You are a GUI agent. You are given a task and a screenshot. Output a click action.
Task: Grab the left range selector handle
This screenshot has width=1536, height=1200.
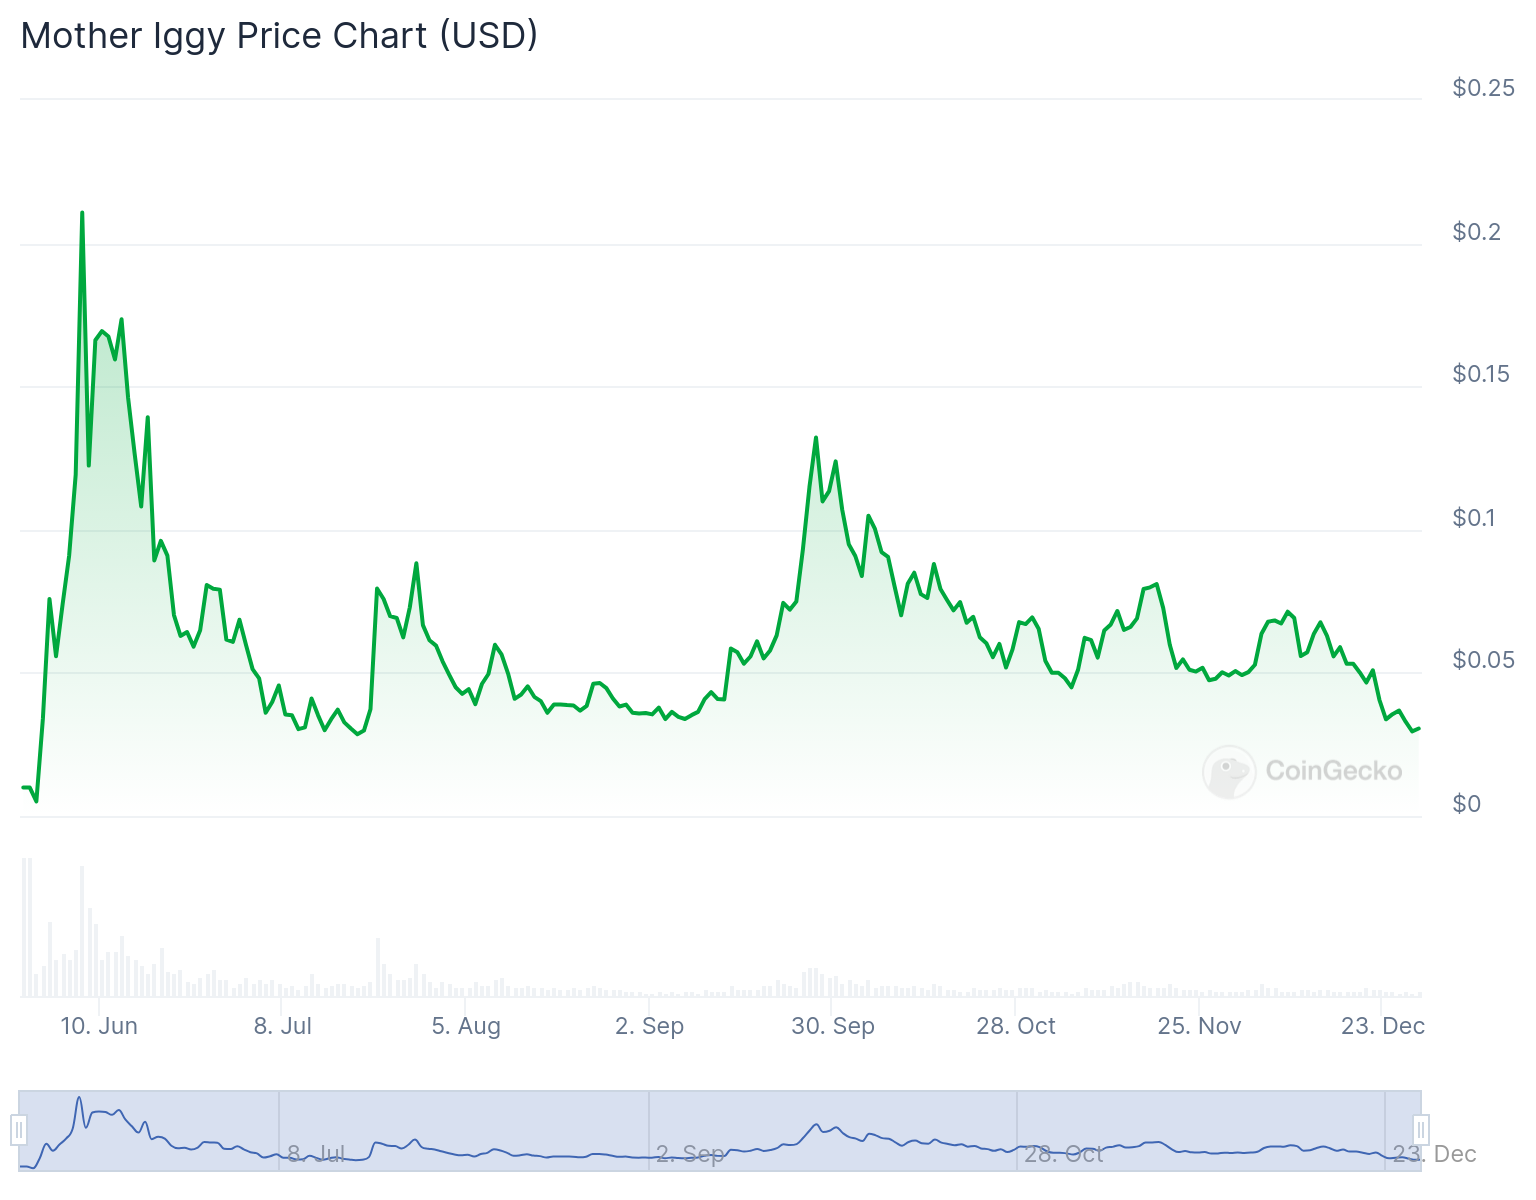[x=18, y=1130]
